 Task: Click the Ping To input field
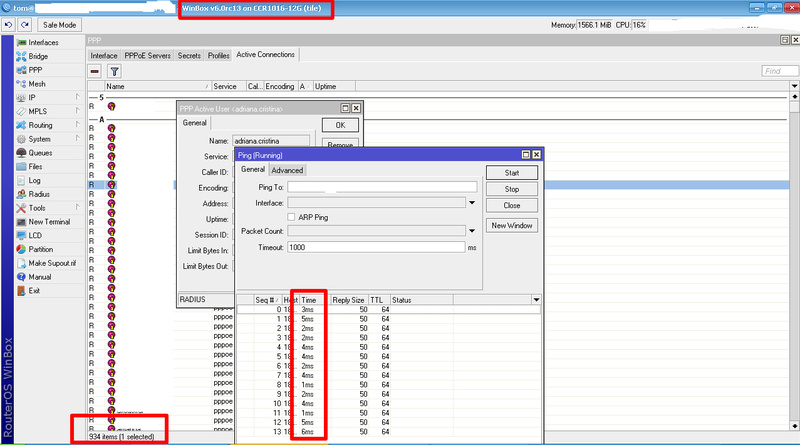[382, 187]
